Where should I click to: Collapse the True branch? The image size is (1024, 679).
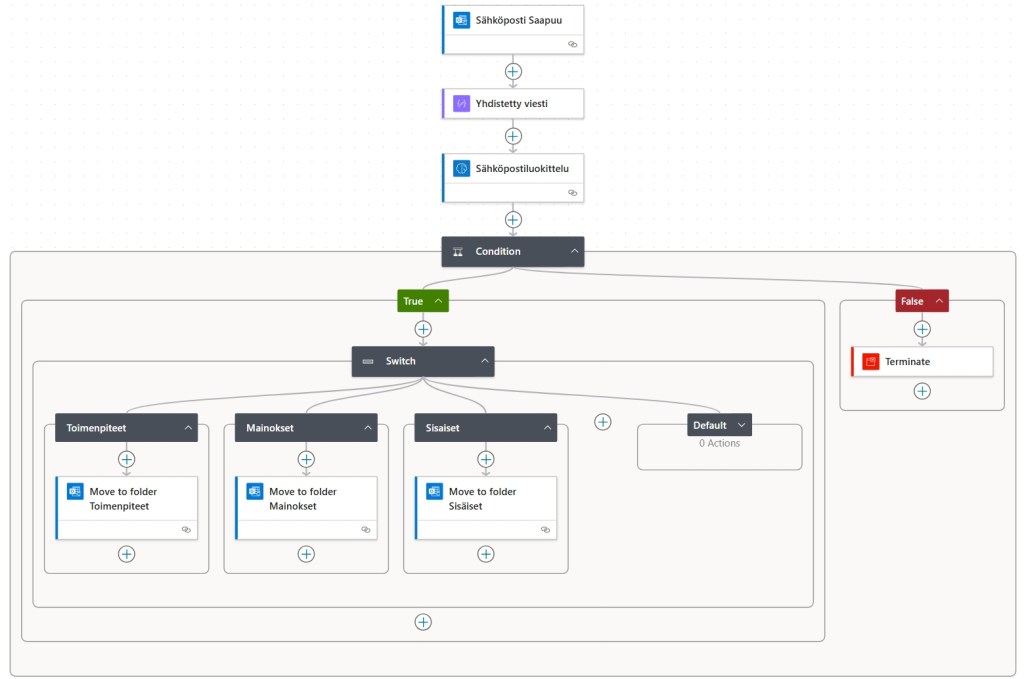tap(438, 301)
